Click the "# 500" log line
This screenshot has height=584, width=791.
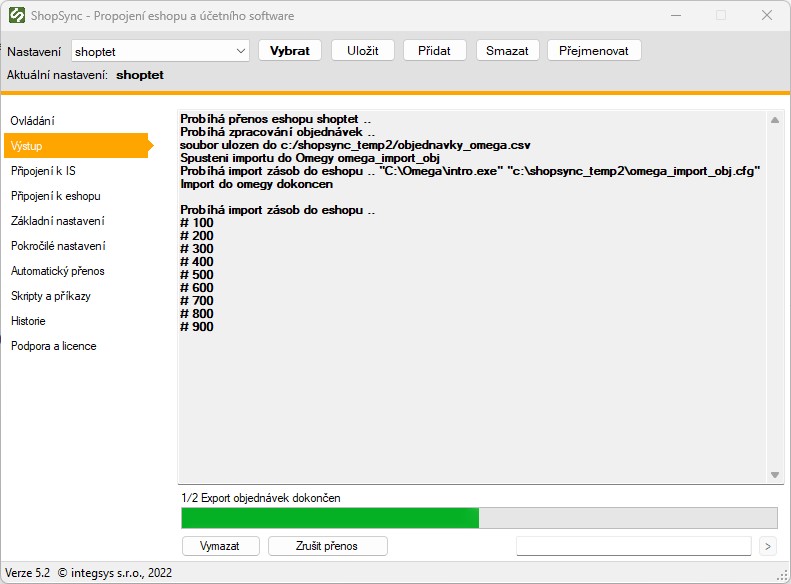point(197,275)
